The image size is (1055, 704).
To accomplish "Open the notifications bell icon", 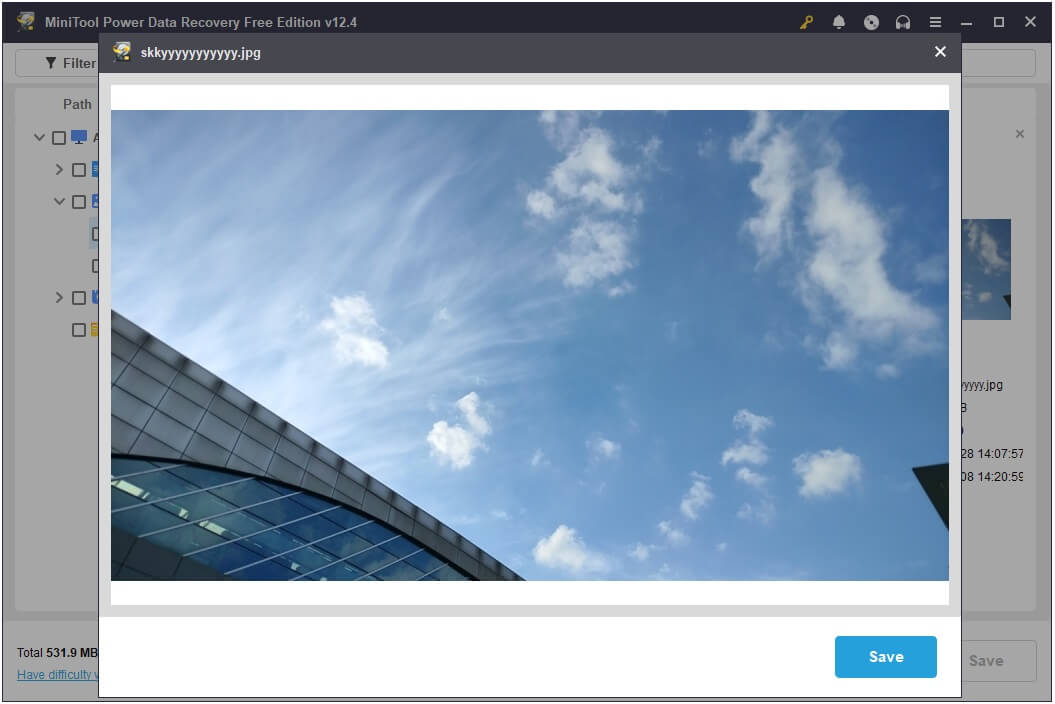I will 838,22.
